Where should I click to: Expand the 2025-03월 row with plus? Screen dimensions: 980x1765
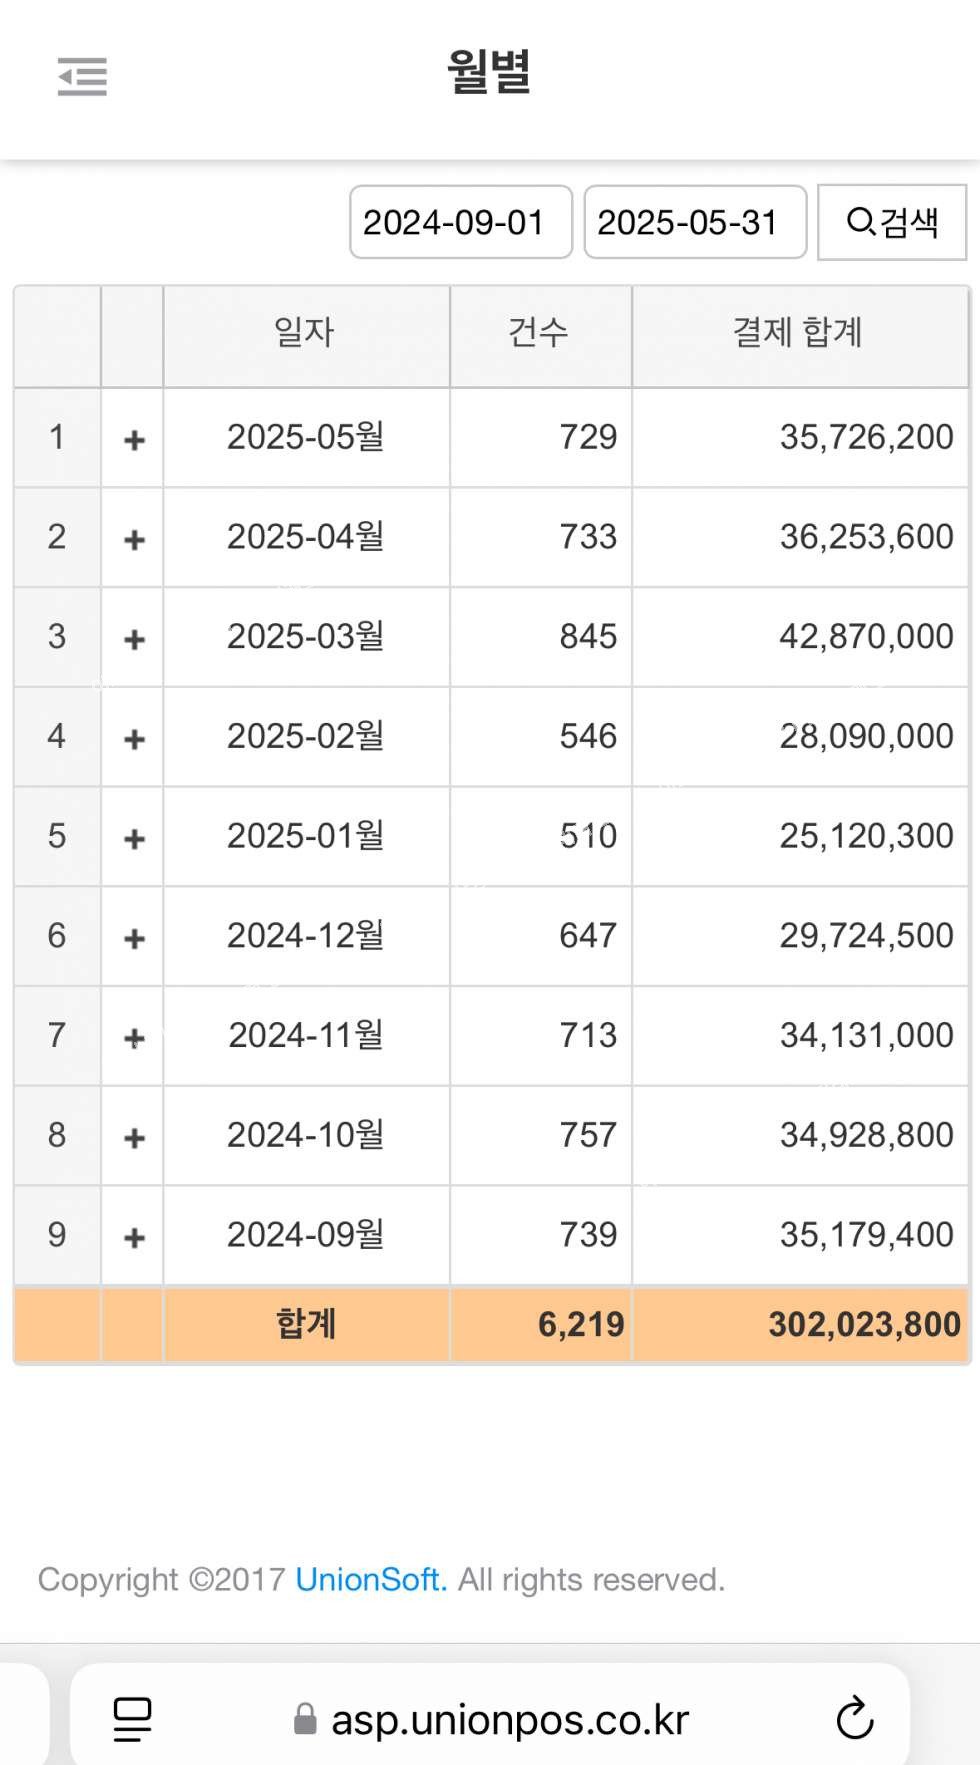click(134, 639)
